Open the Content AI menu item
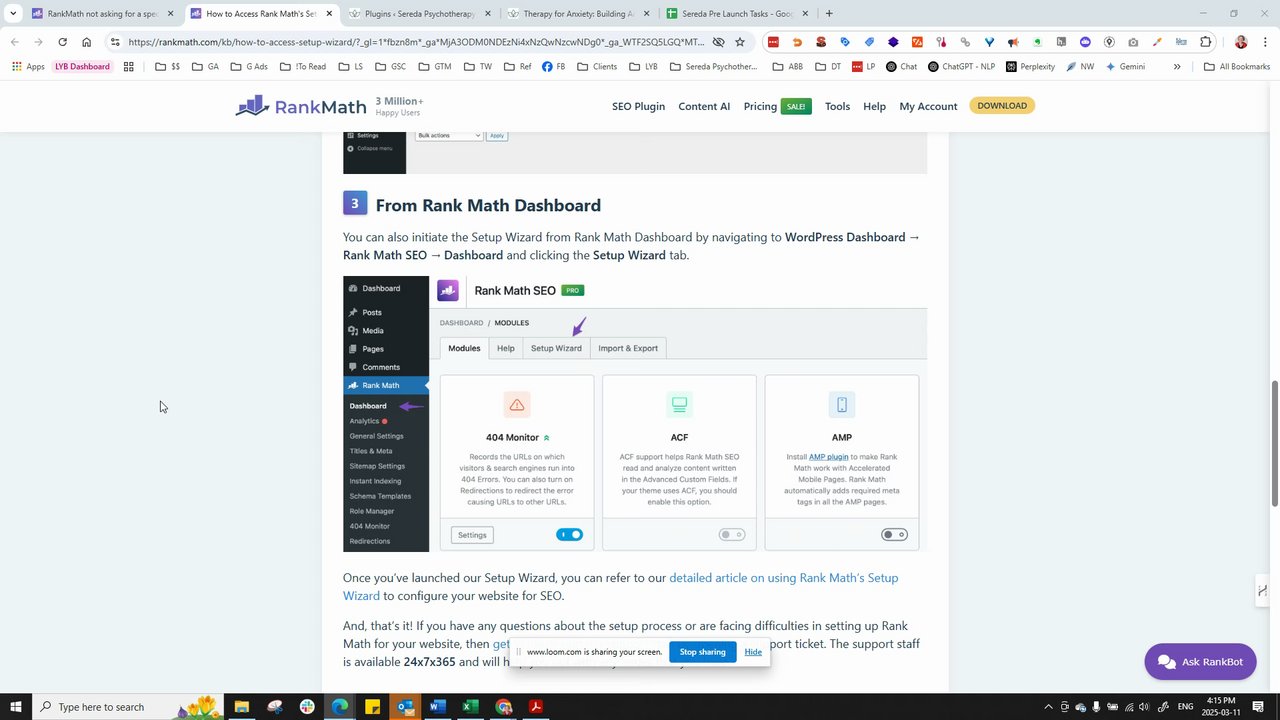Viewport: 1280px width, 720px height. [x=704, y=106]
